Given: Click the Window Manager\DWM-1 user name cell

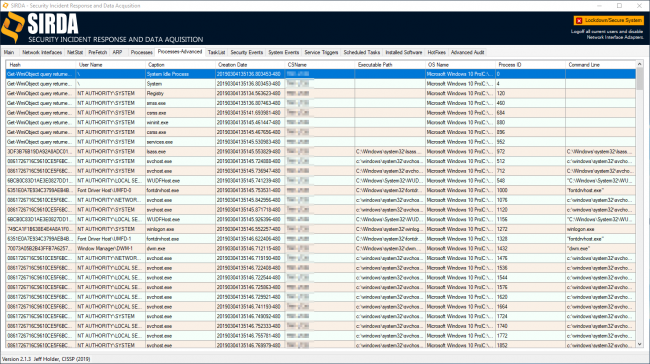Looking at the screenshot, I should [x=110, y=248].
